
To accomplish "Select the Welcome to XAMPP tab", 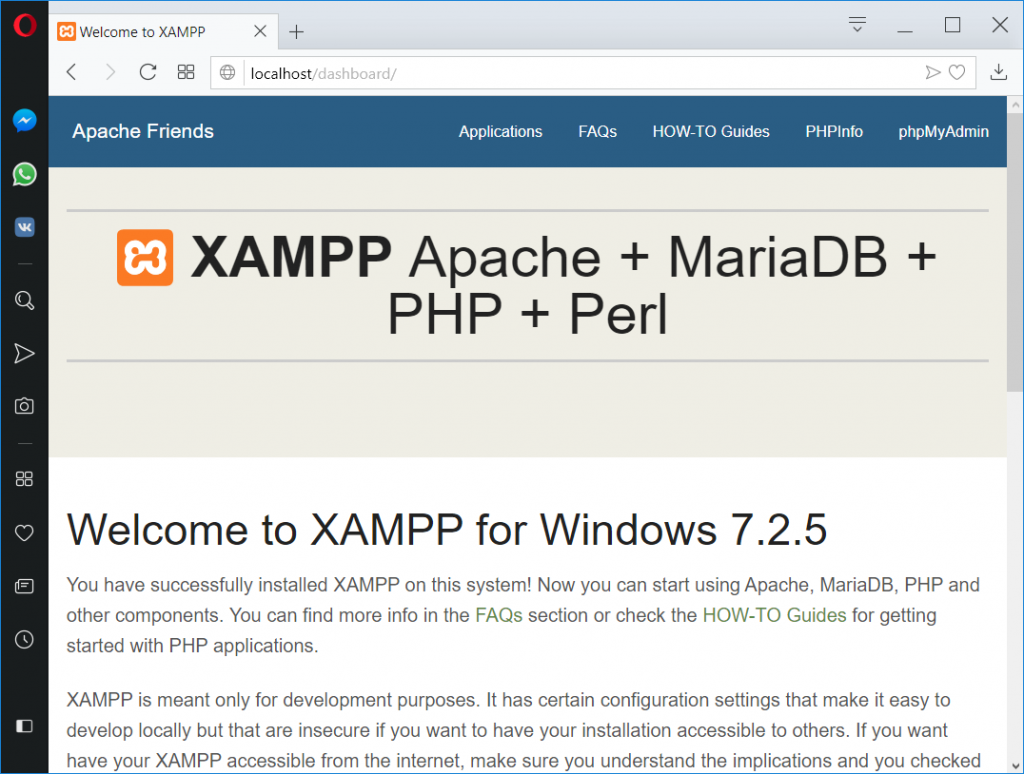I will click(163, 31).
